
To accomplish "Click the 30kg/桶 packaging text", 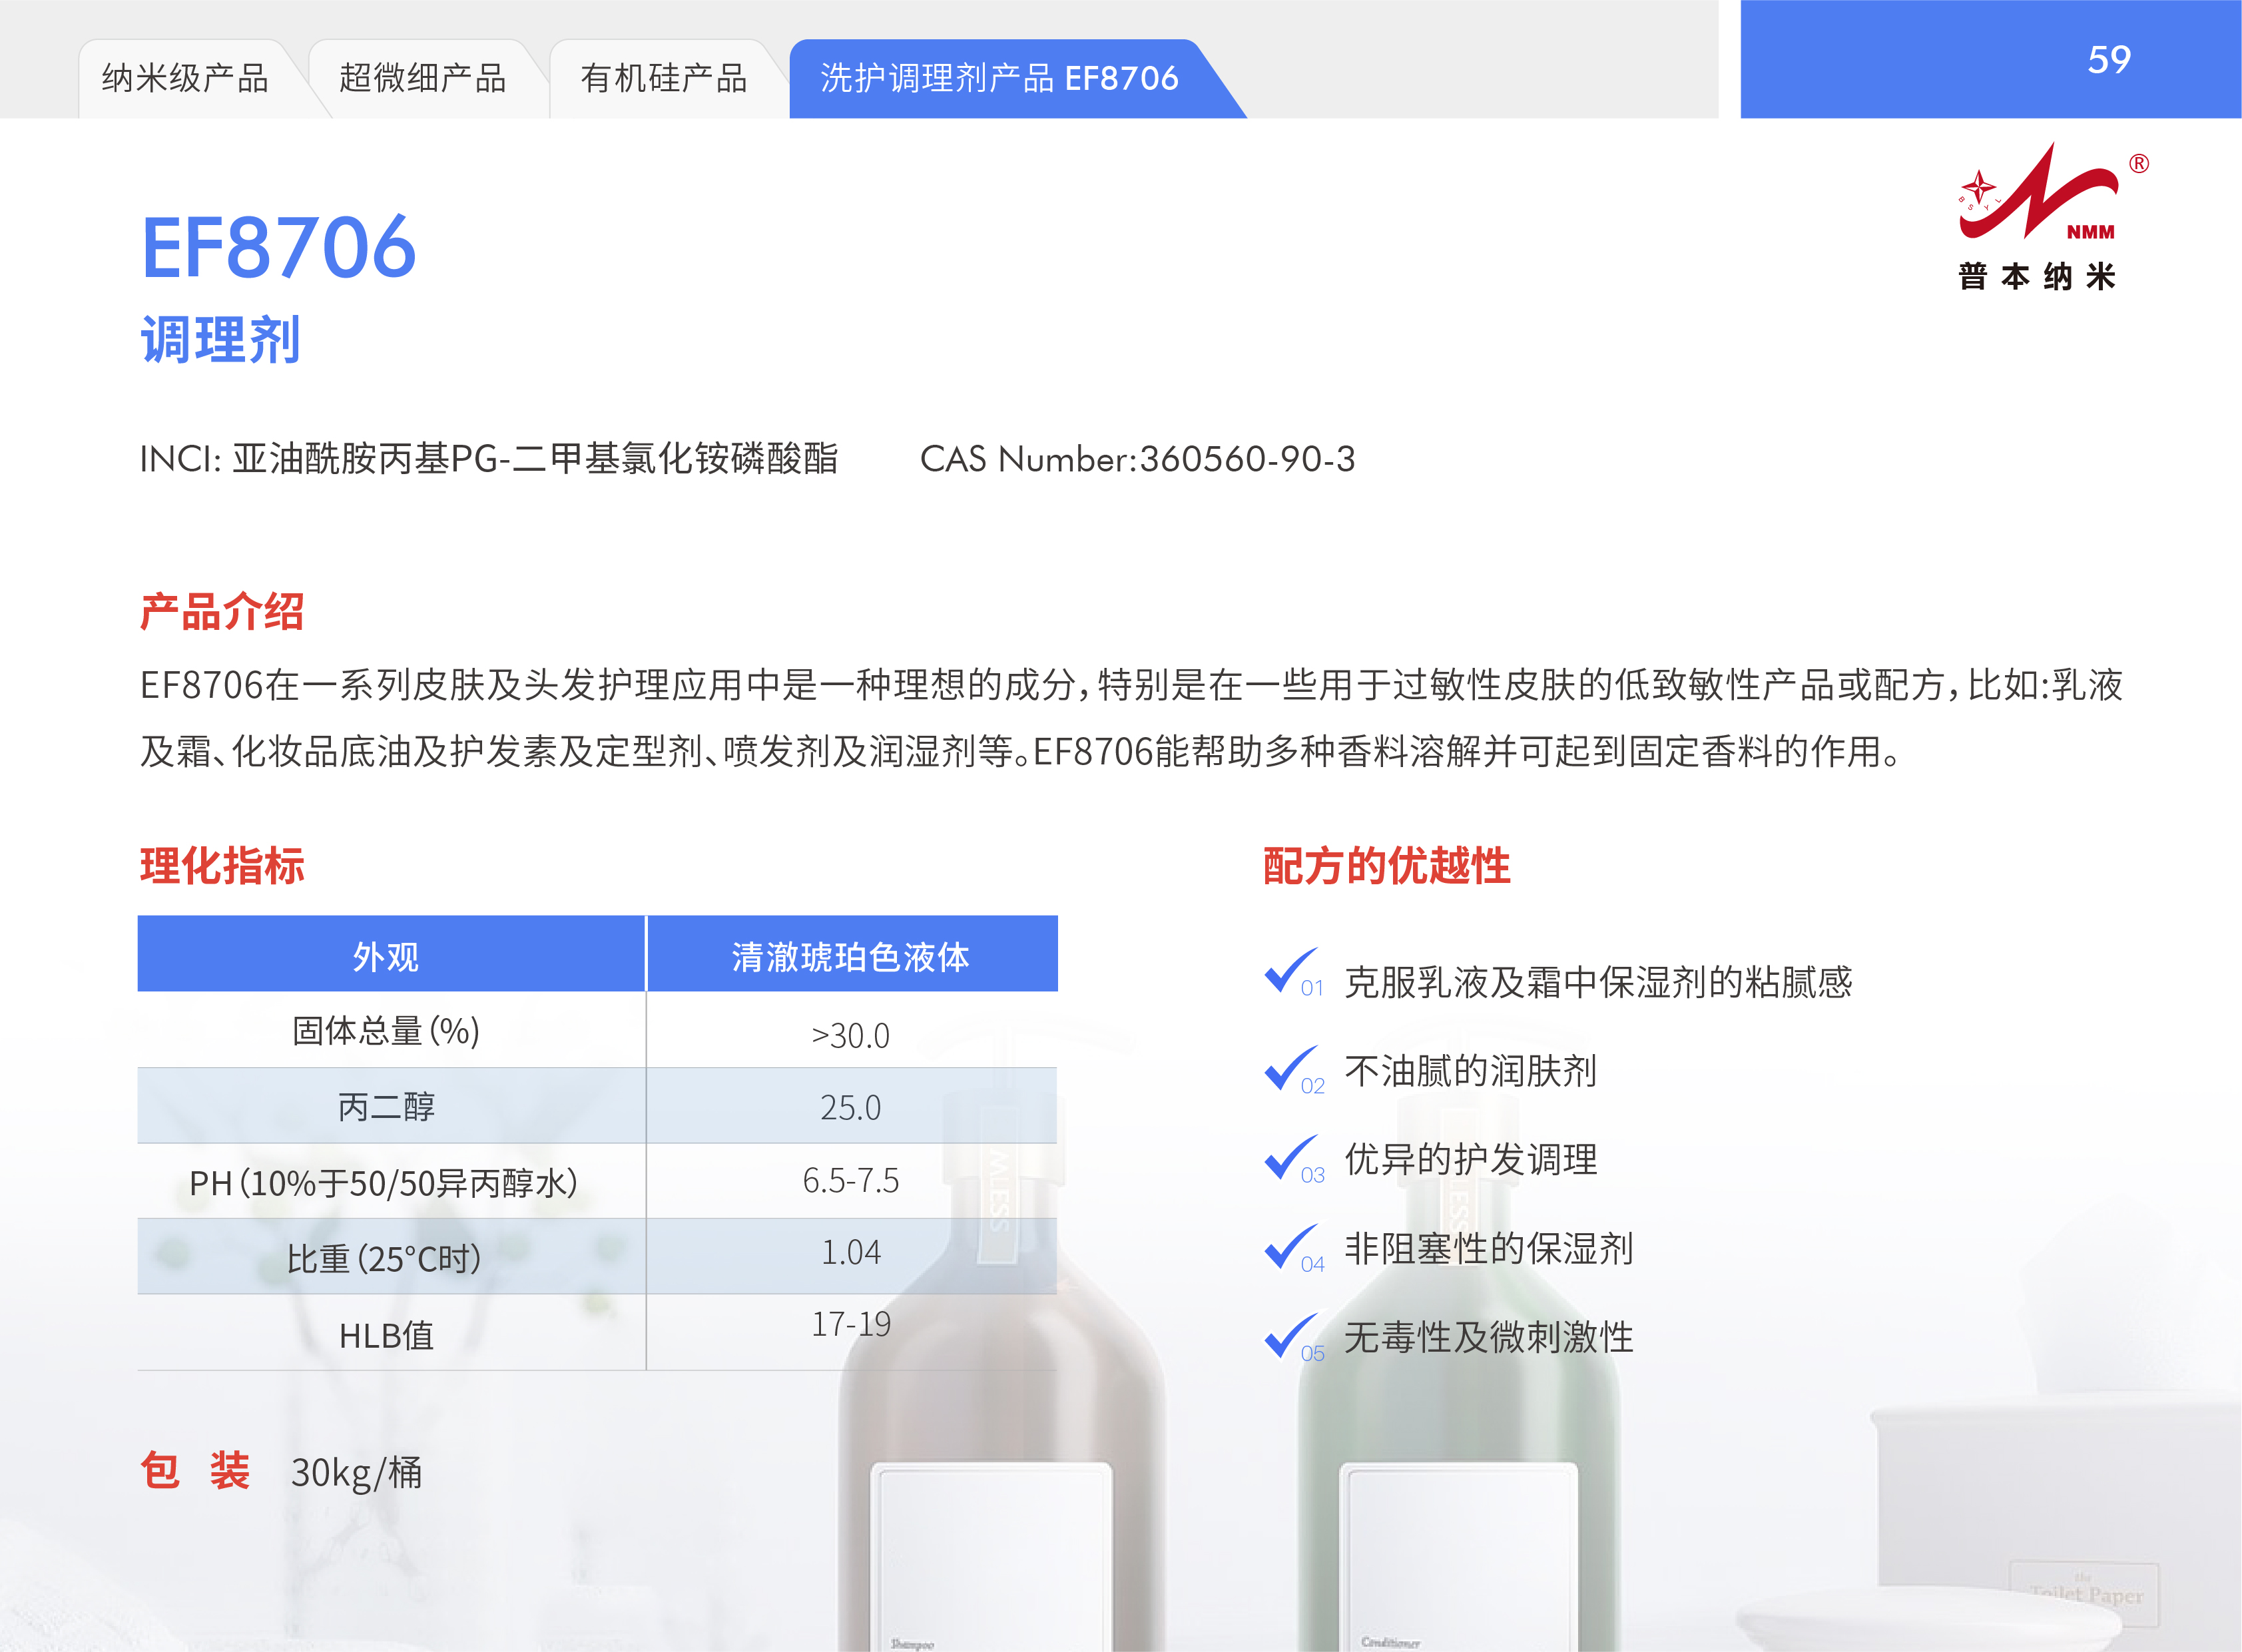I will tap(356, 1472).
